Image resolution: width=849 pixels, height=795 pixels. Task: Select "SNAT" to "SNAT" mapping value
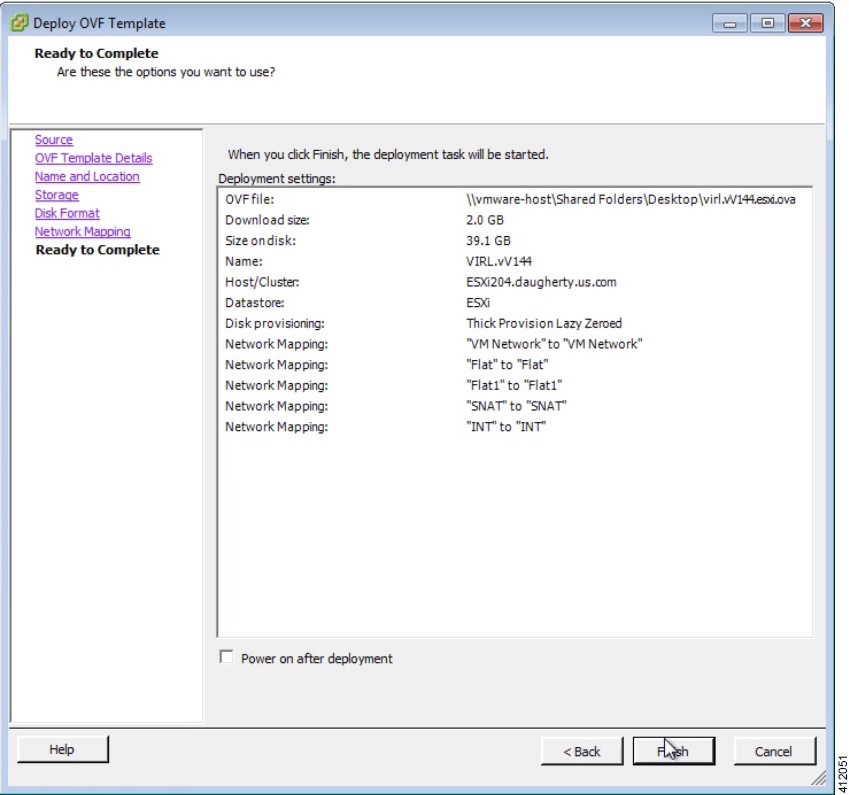pyautogui.click(x=516, y=406)
